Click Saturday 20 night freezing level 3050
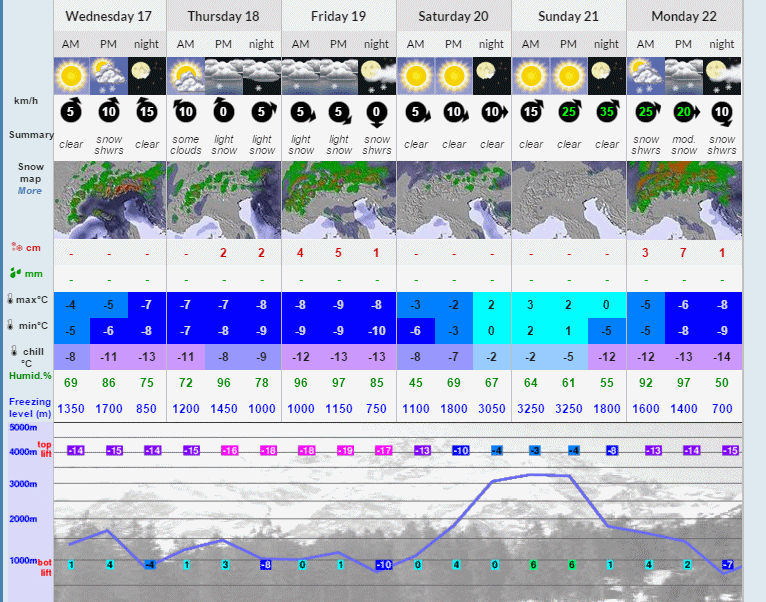This screenshot has width=766, height=602. click(x=491, y=408)
